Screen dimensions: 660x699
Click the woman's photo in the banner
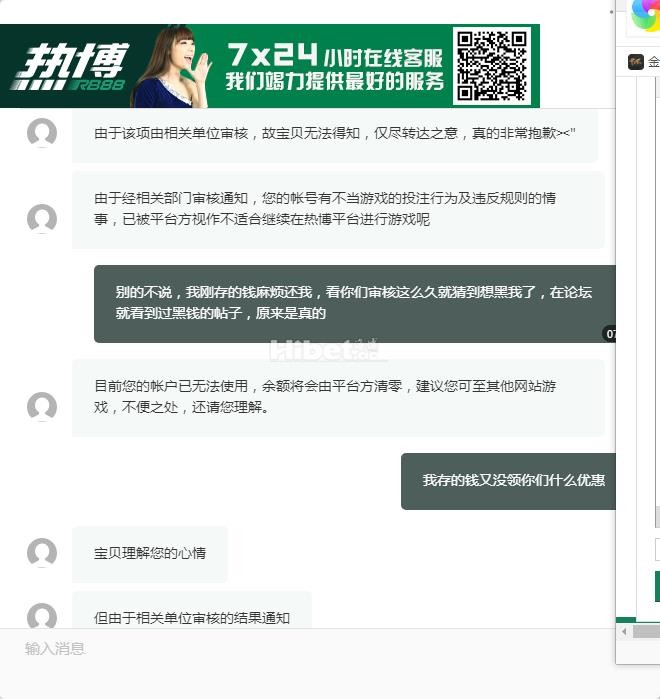pos(170,68)
